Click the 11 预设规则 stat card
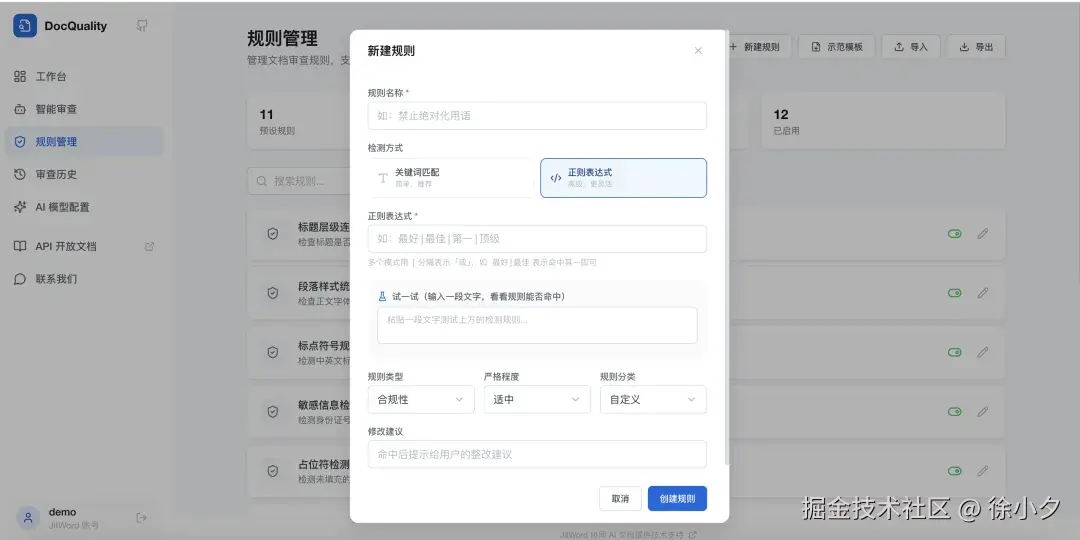 pos(299,121)
